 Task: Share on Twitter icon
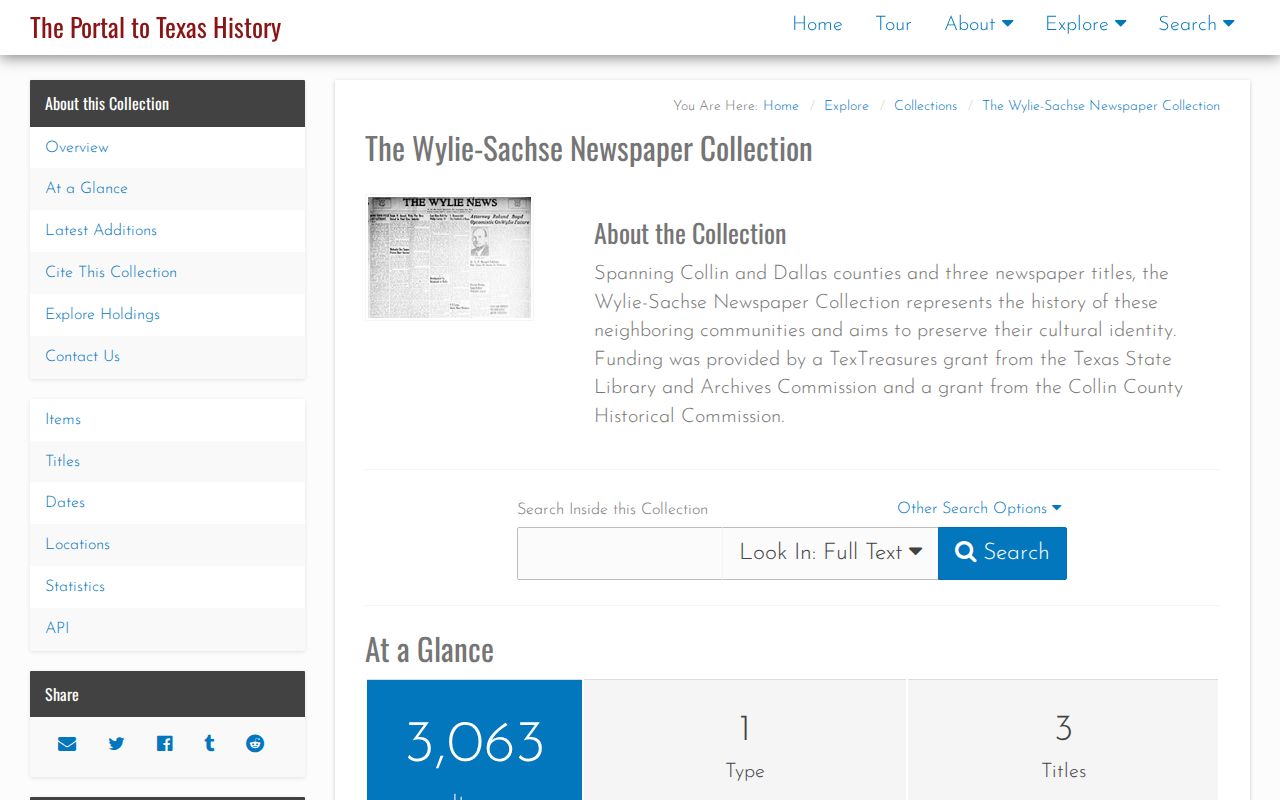click(x=117, y=744)
